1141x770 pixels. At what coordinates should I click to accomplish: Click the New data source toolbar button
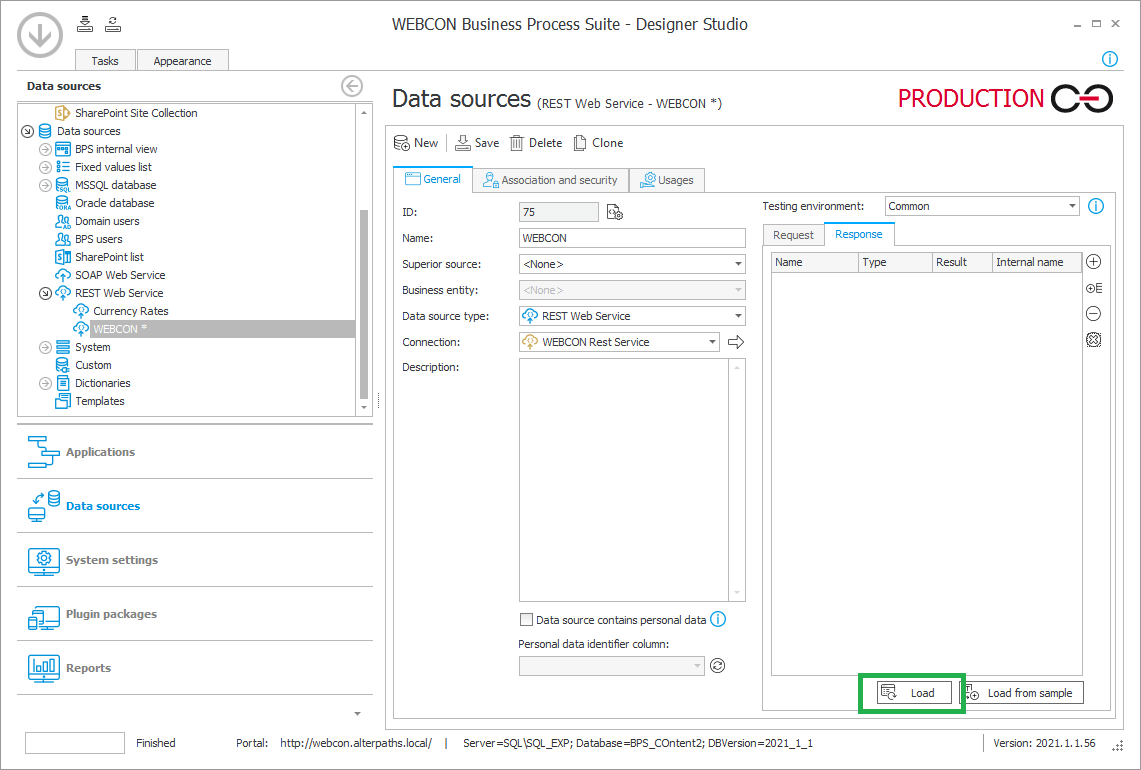[x=416, y=143]
